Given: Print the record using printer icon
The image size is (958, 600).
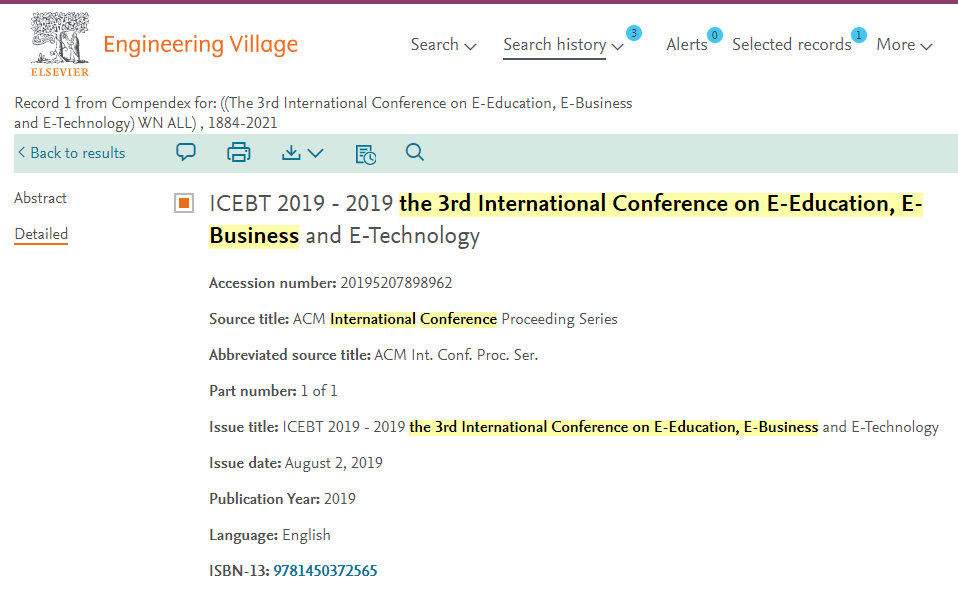Looking at the screenshot, I should [x=238, y=152].
